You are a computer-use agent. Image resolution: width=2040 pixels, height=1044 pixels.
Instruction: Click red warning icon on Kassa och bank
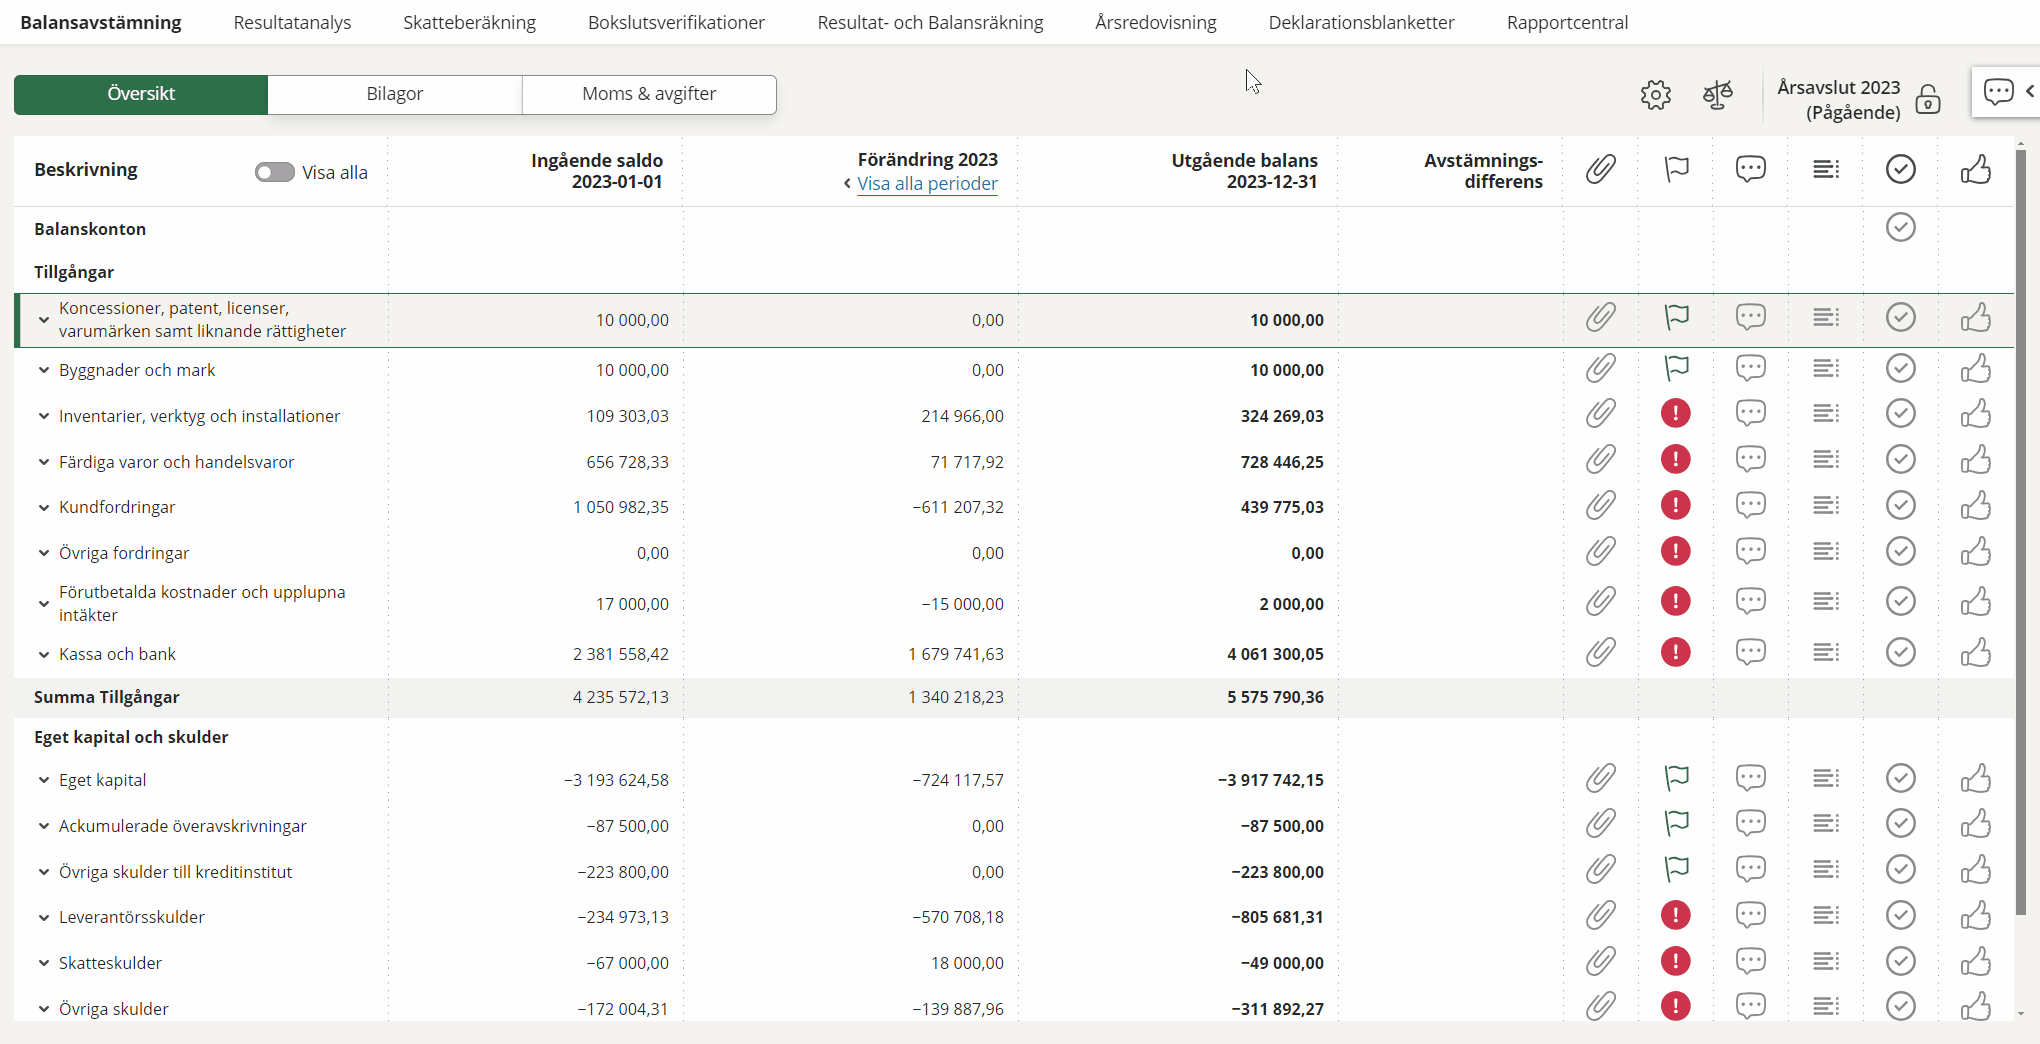pyautogui.click(x=1675, y=653)
